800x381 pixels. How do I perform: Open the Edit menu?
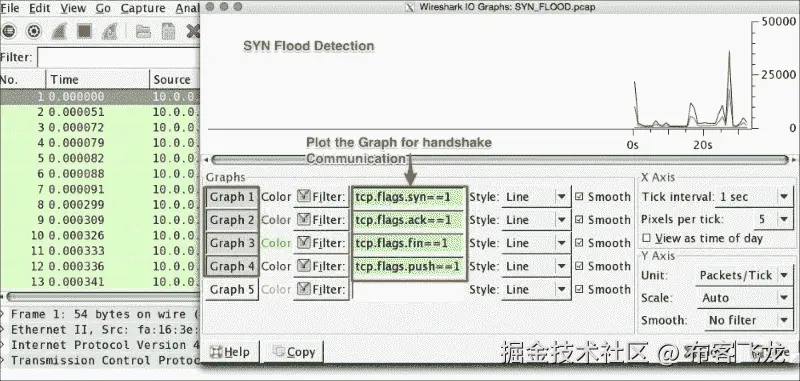tap(40, 8)
